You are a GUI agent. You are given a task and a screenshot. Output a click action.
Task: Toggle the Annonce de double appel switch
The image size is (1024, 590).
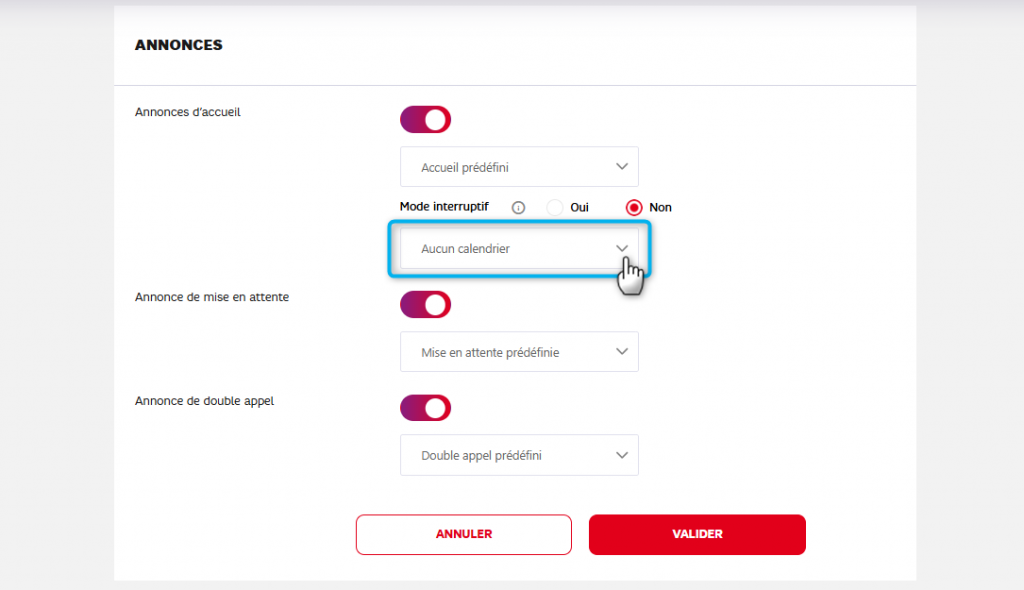426,408
